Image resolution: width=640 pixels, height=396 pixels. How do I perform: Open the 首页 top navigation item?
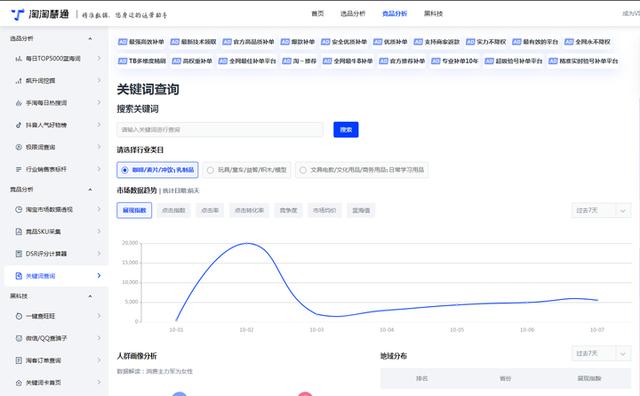coord(318,13)
